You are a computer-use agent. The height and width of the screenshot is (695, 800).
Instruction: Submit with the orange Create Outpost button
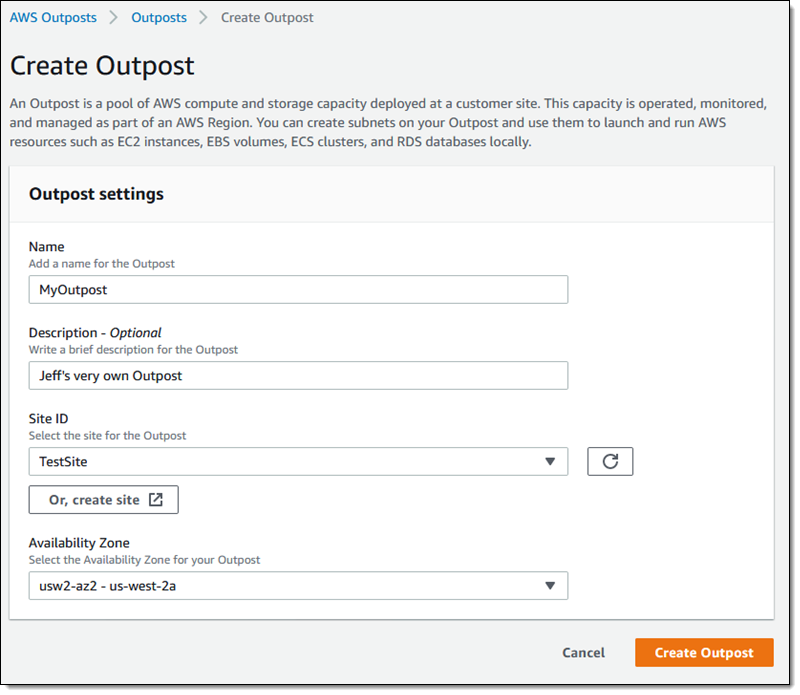(x=704, y=653)
